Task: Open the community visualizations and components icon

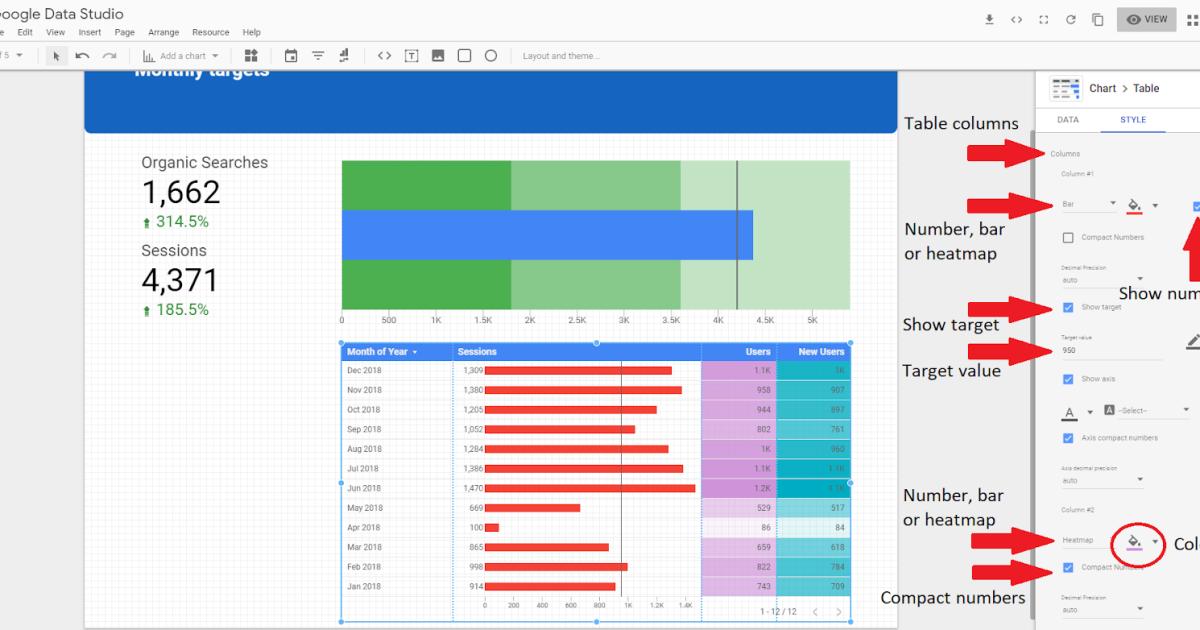Action: (251, 56)
